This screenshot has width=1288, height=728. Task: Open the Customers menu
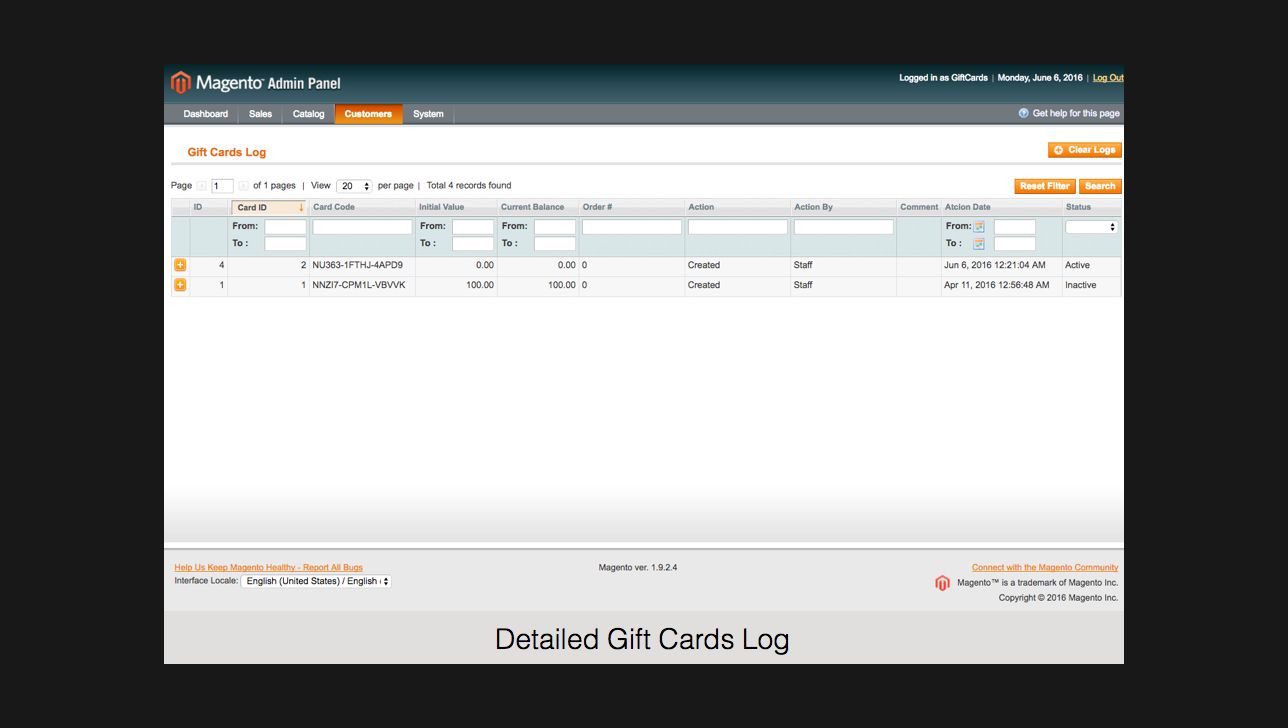(x=368, y=114)
